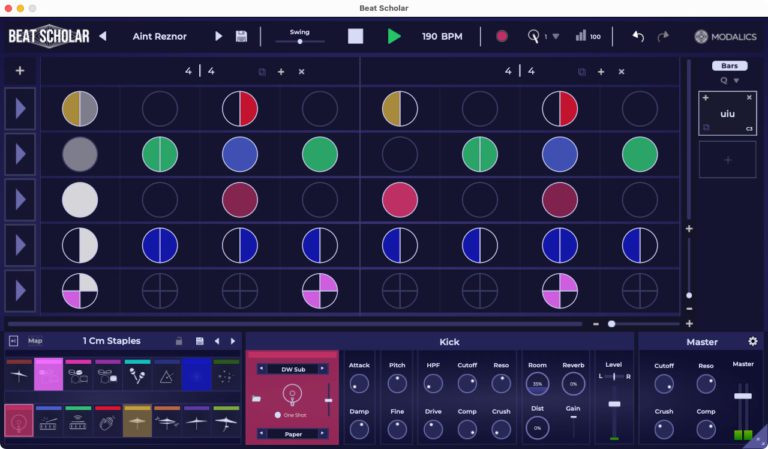Adjust the Swing slider

(300, 41)
